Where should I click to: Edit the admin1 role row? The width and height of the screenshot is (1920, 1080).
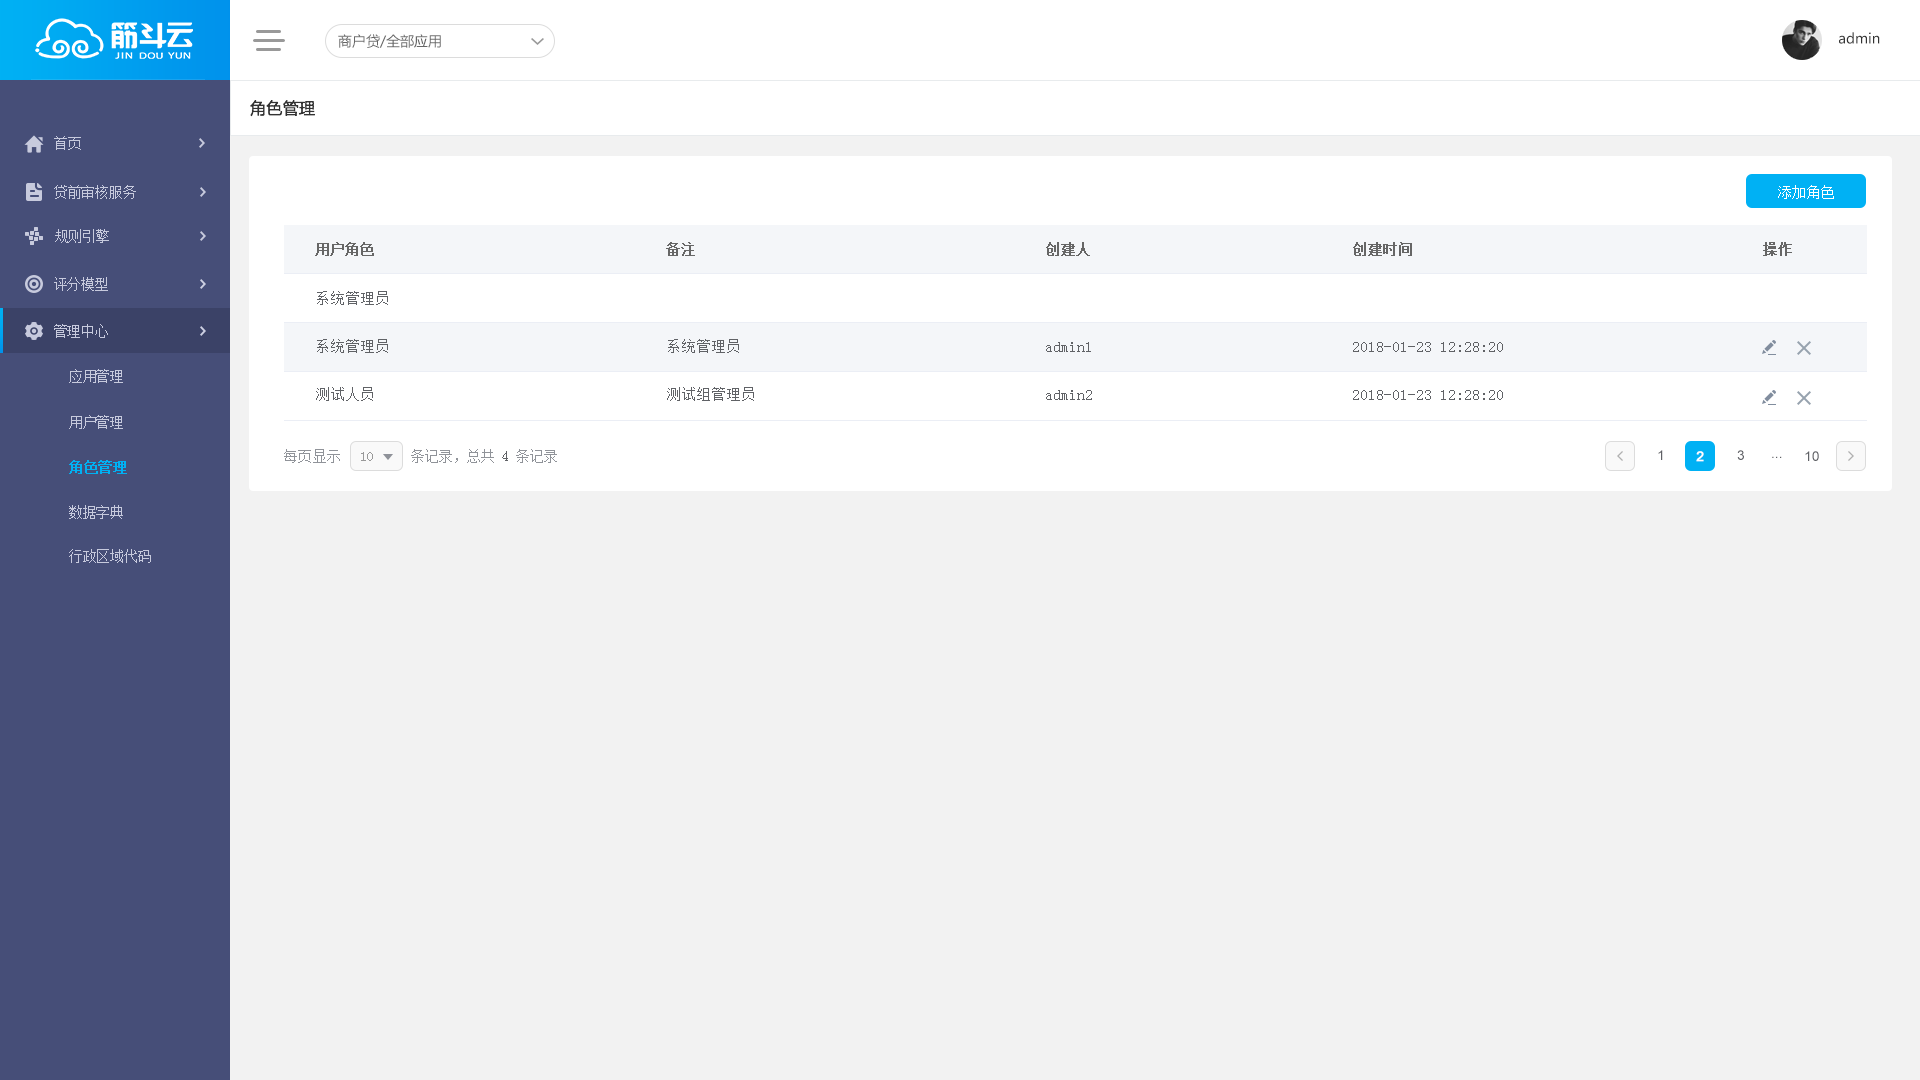coord(1769,348)
